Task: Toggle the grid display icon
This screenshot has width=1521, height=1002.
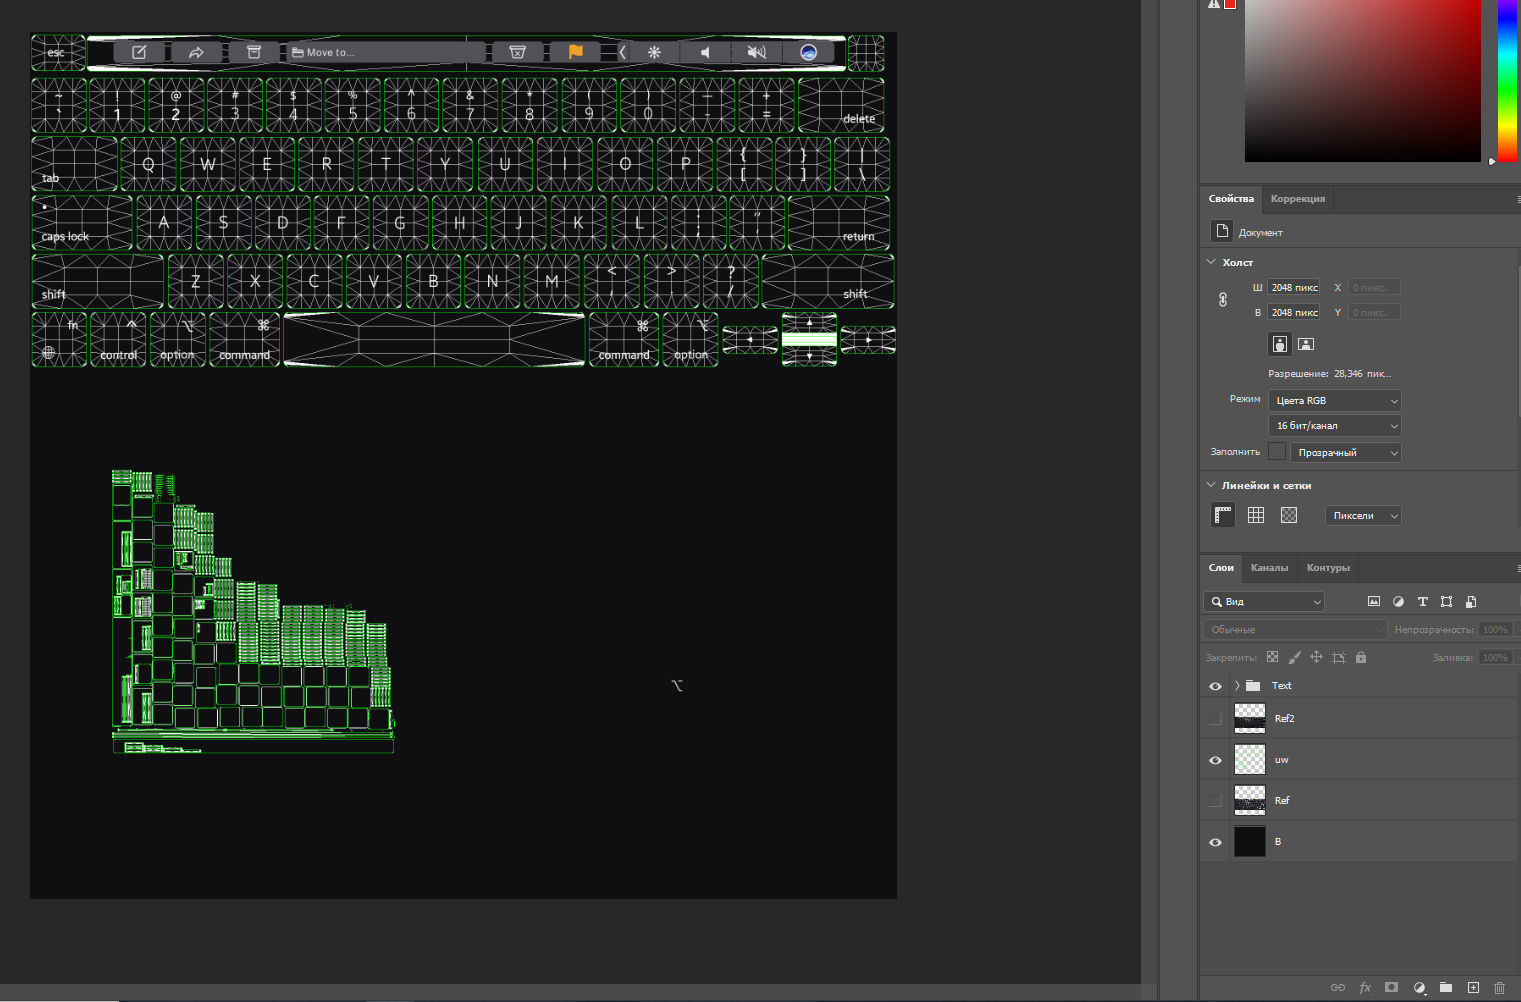Action: point(1256,515)
